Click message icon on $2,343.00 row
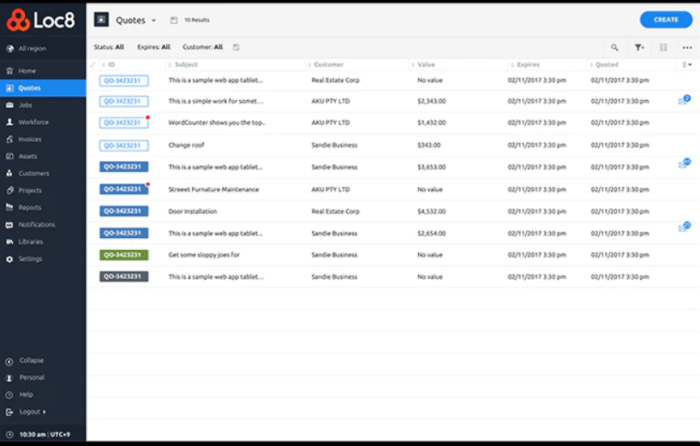 click(x=684, y=100)
